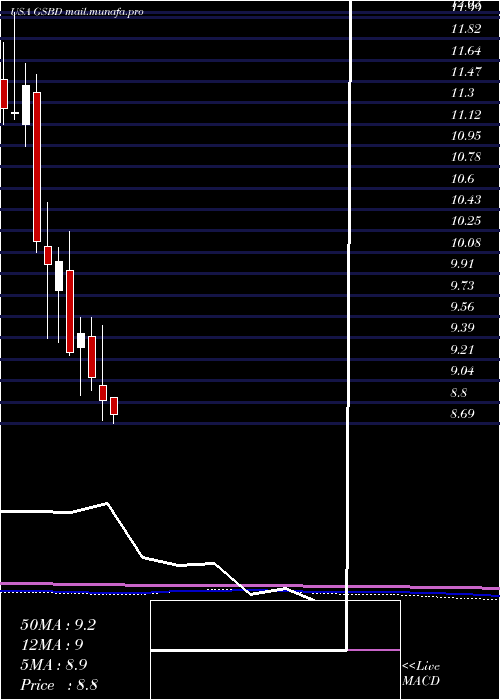
Task: Select the 11.47 price axis label
Action: [x=466, y=72]
